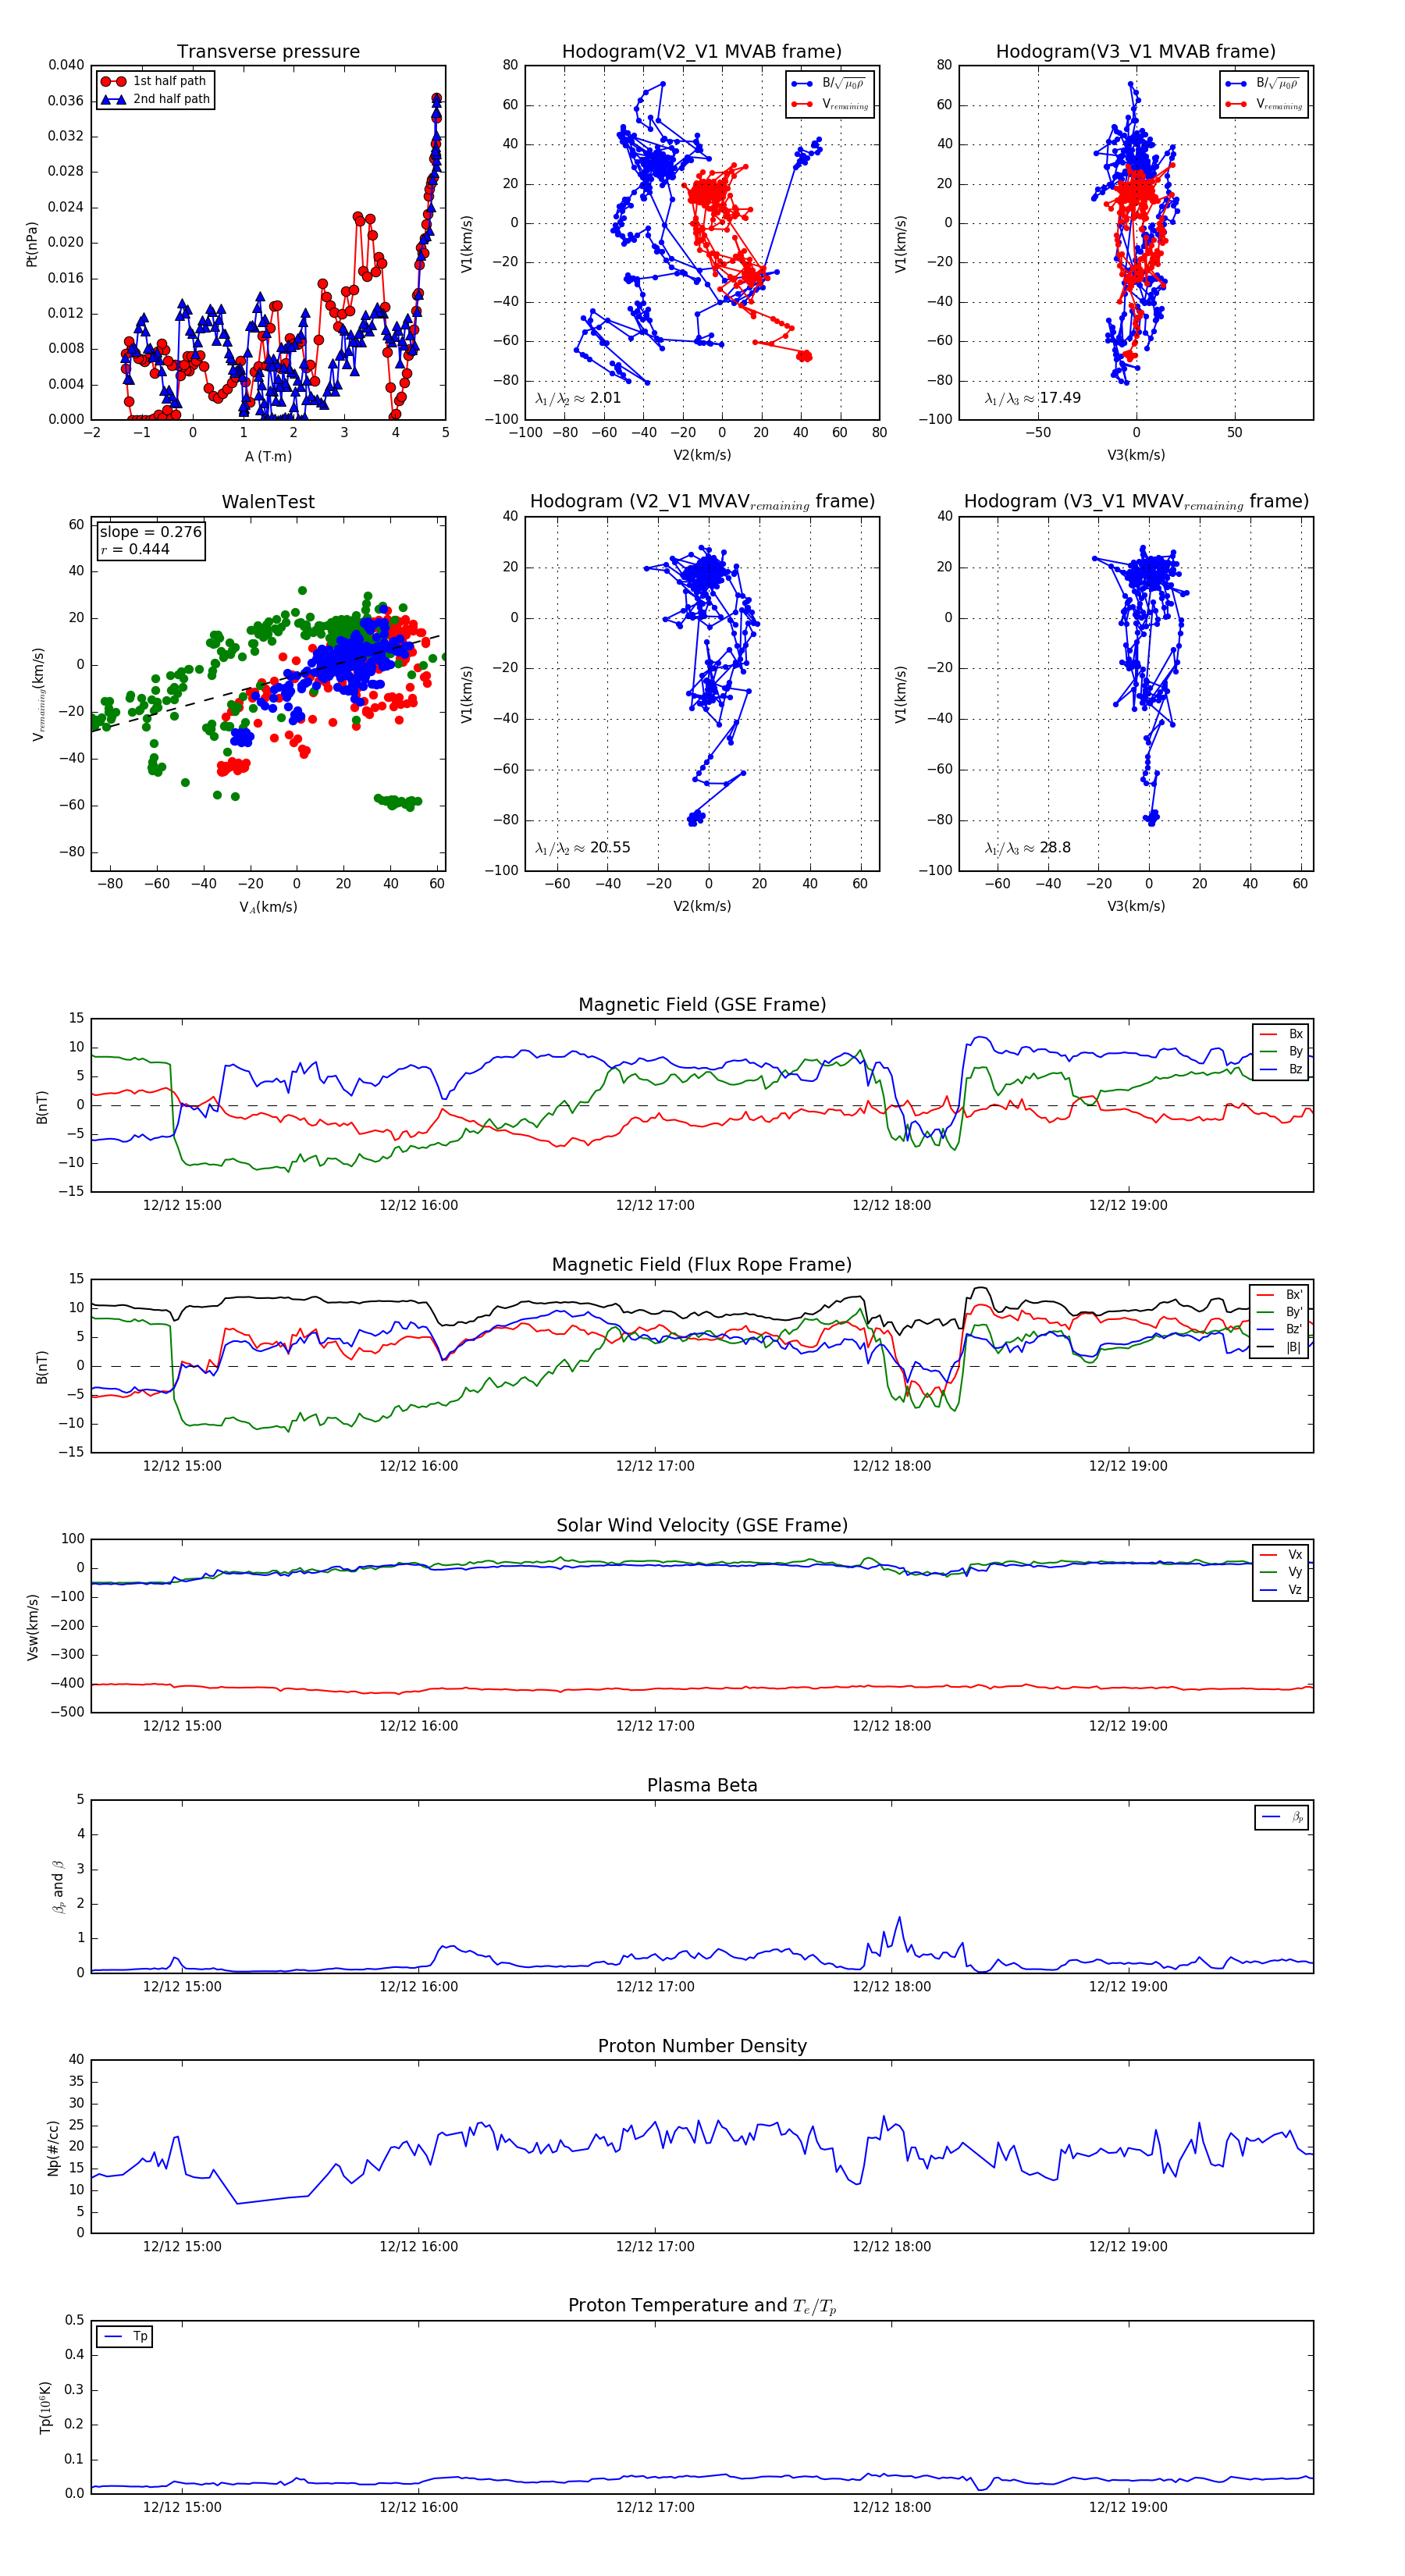Viewport: 1405px width, 2576px height.
Task: Click 'Vx' legend entry in velocity plot
Action: [x=1282, y=1555]
